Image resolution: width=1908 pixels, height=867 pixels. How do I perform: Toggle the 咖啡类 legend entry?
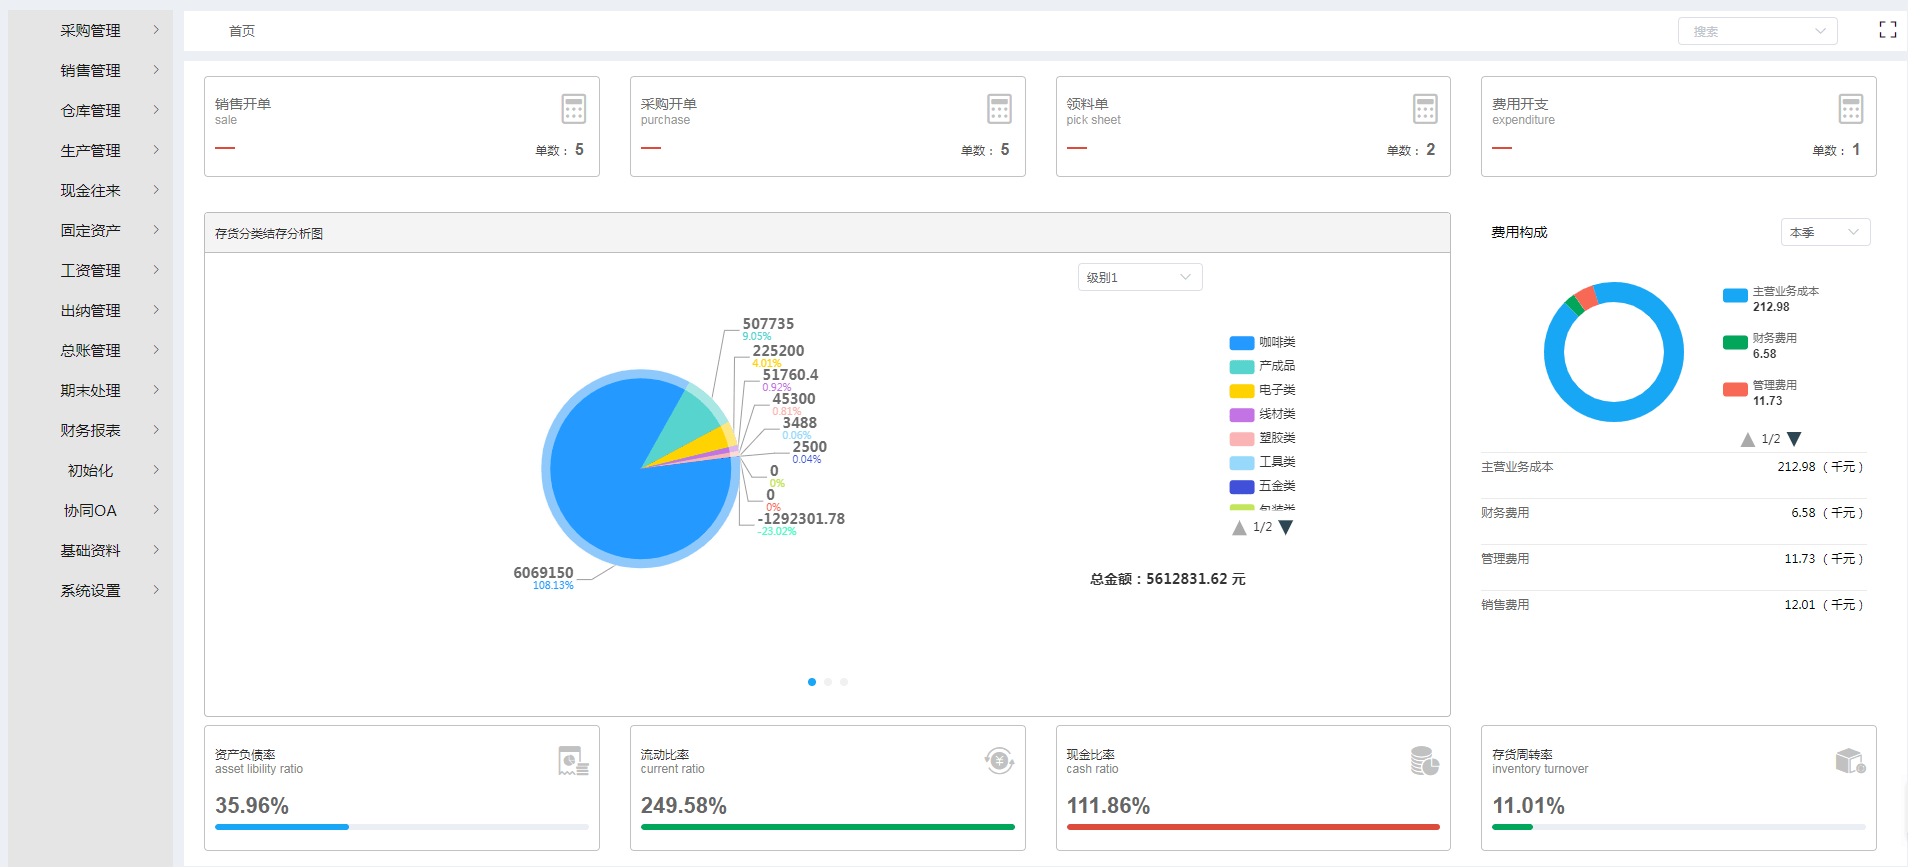tap(1262, 343)
